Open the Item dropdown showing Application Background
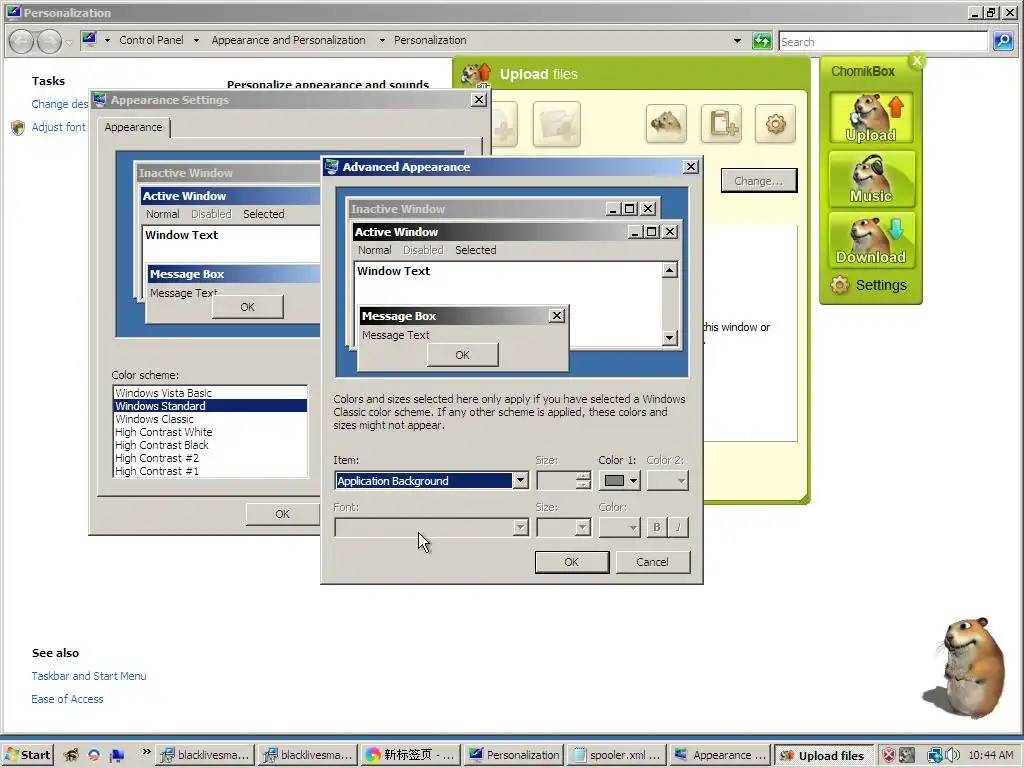Viewport: 1024px width, 768px height. tap(520, 481)
